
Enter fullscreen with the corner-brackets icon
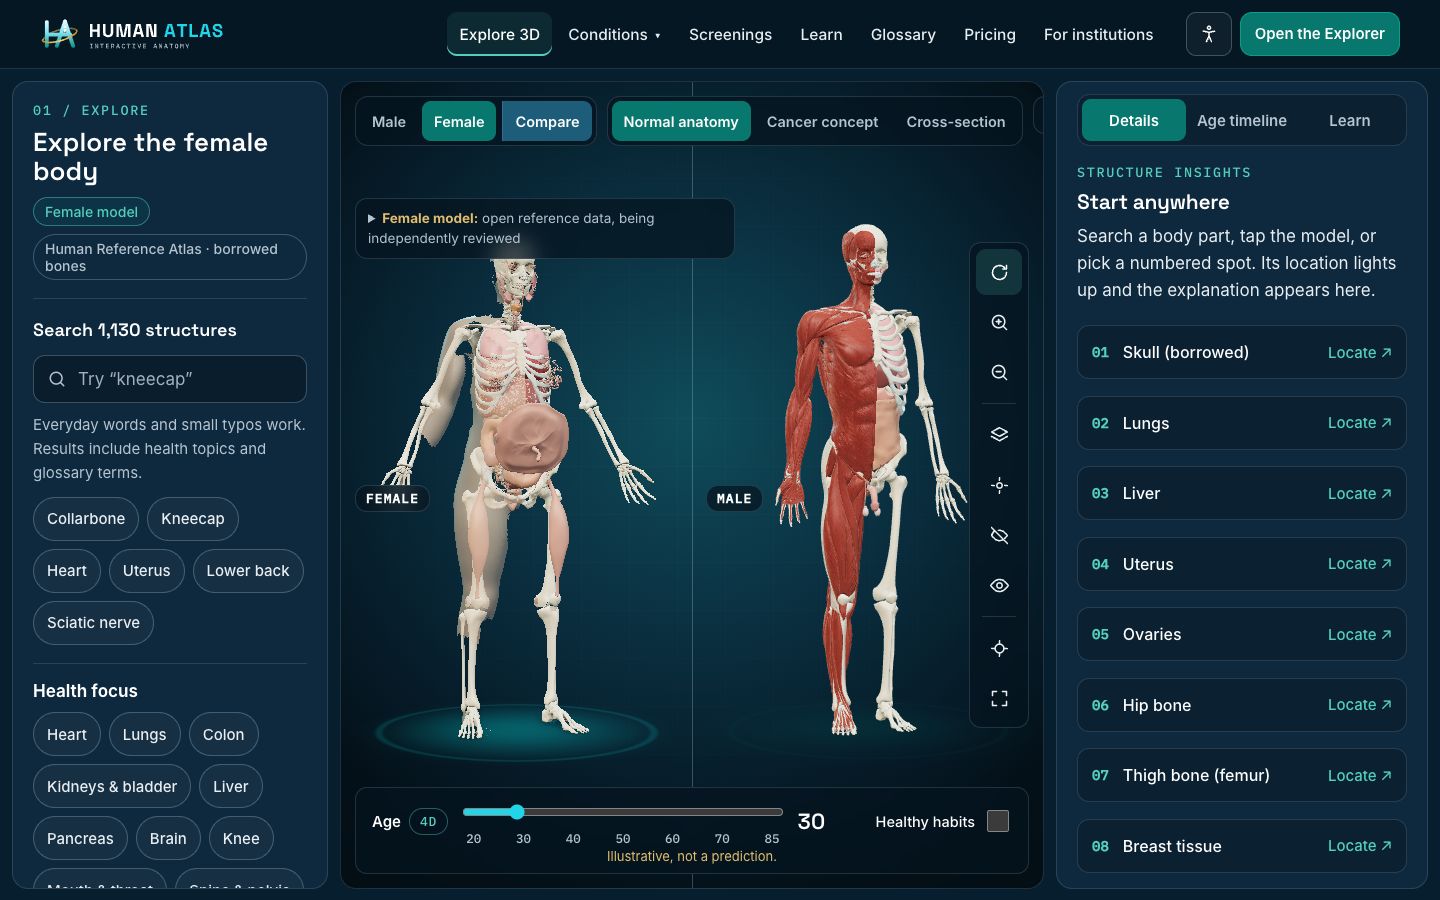pos(999,699)
